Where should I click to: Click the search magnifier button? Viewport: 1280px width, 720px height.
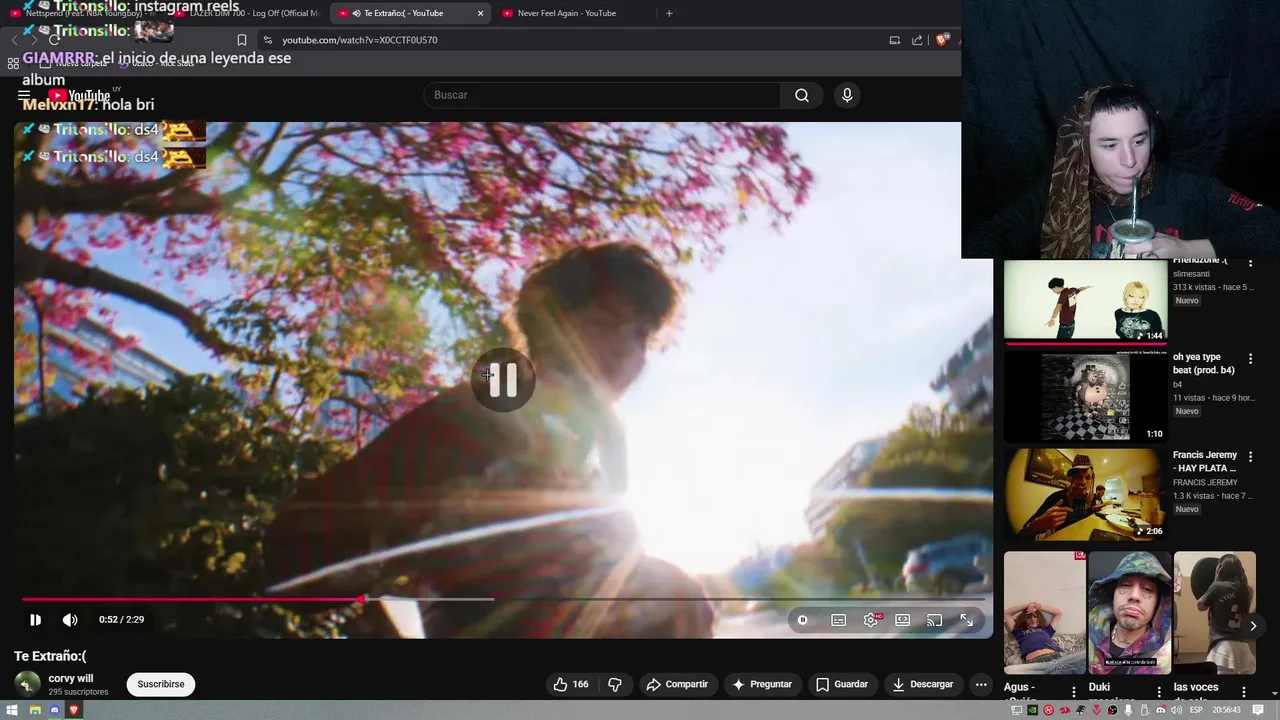pos(802,95)
